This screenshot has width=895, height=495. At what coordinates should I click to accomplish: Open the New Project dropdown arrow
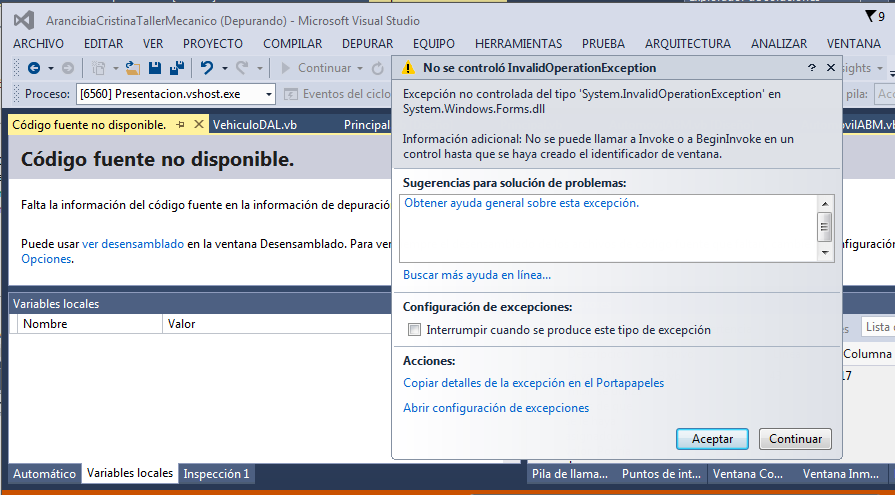(x=115, y=69)
